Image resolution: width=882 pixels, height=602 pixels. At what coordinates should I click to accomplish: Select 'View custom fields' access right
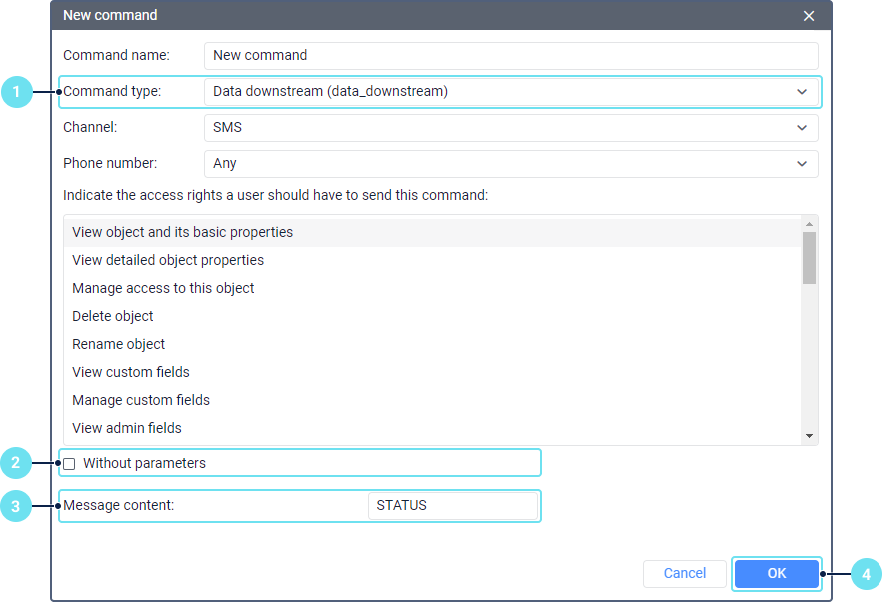point(432,372)
